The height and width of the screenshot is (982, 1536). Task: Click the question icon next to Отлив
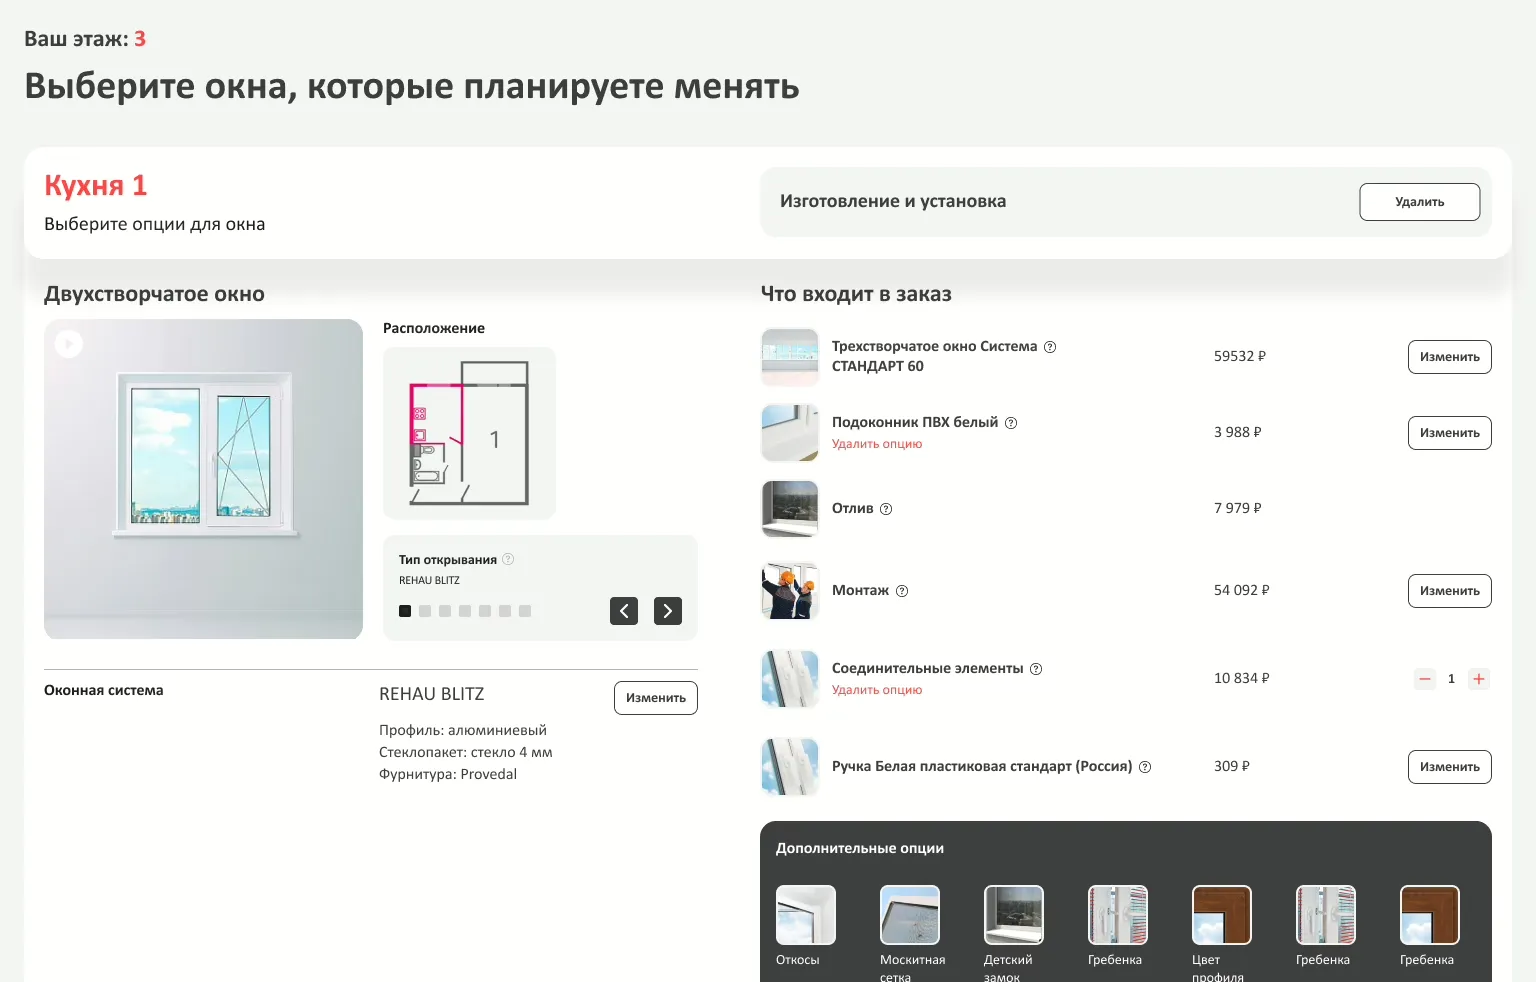pos(886,509)
